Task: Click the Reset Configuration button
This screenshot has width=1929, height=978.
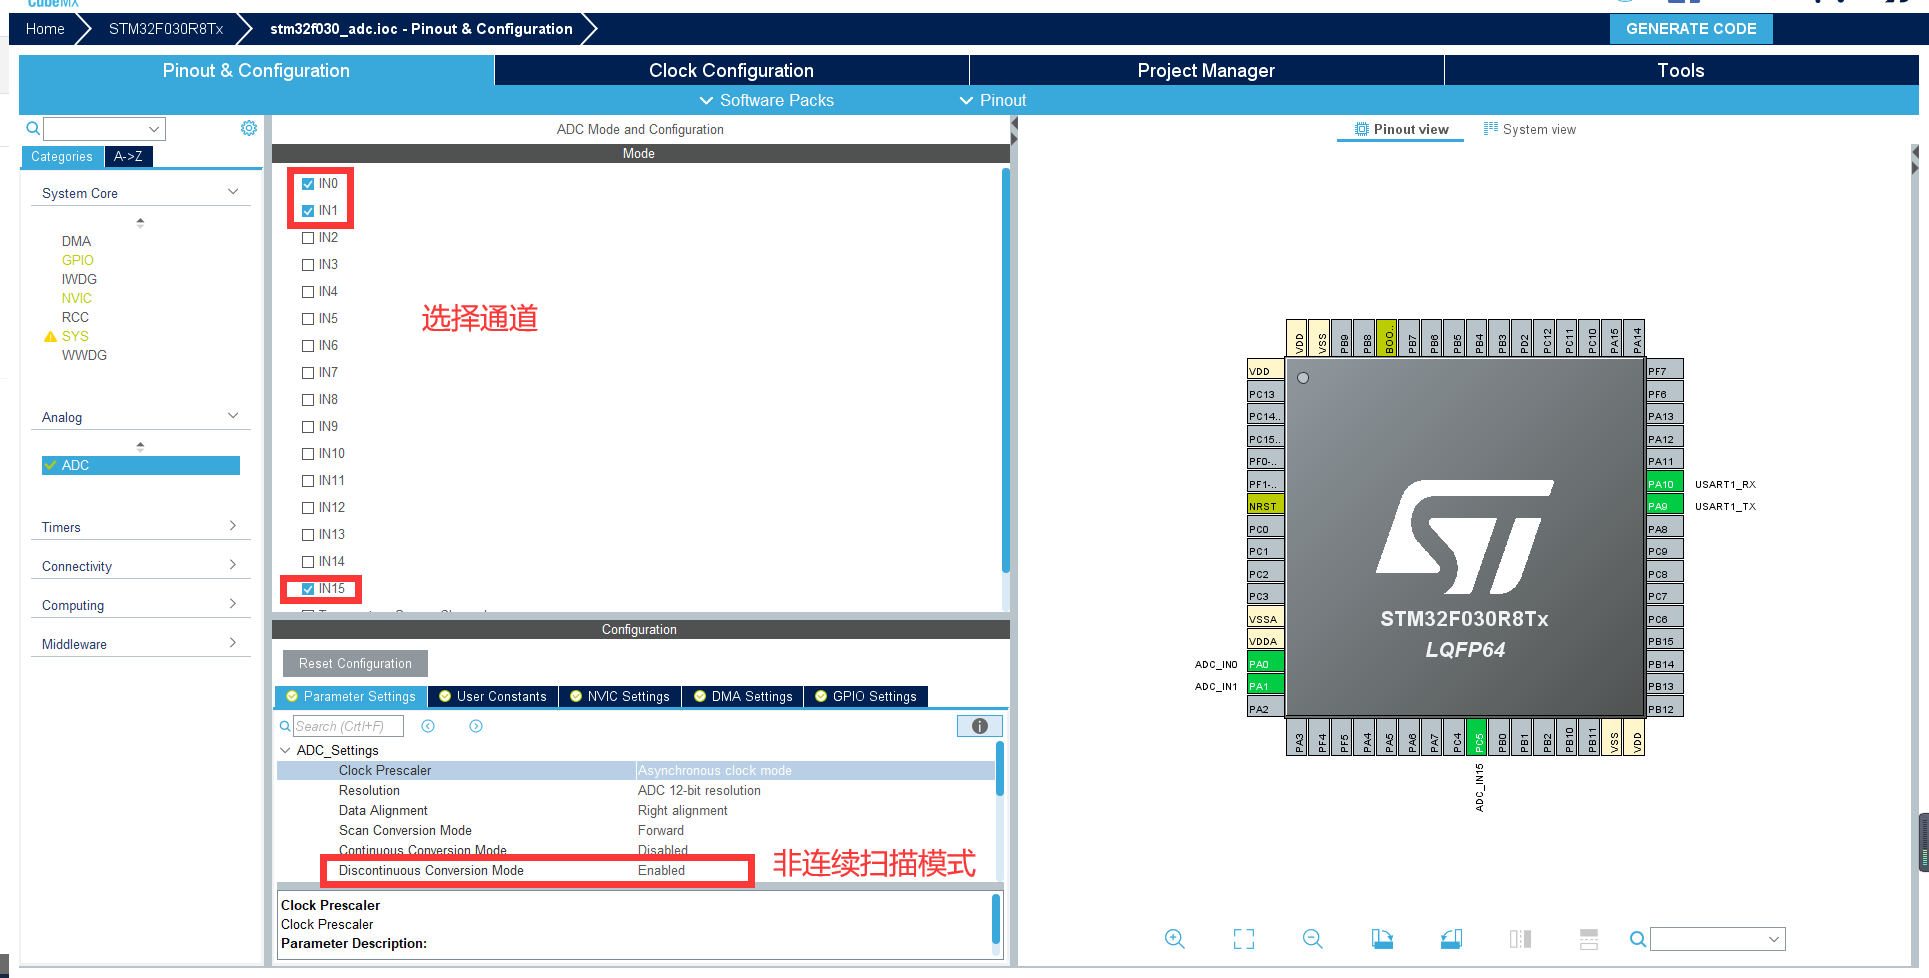Action: coord(355,663)
